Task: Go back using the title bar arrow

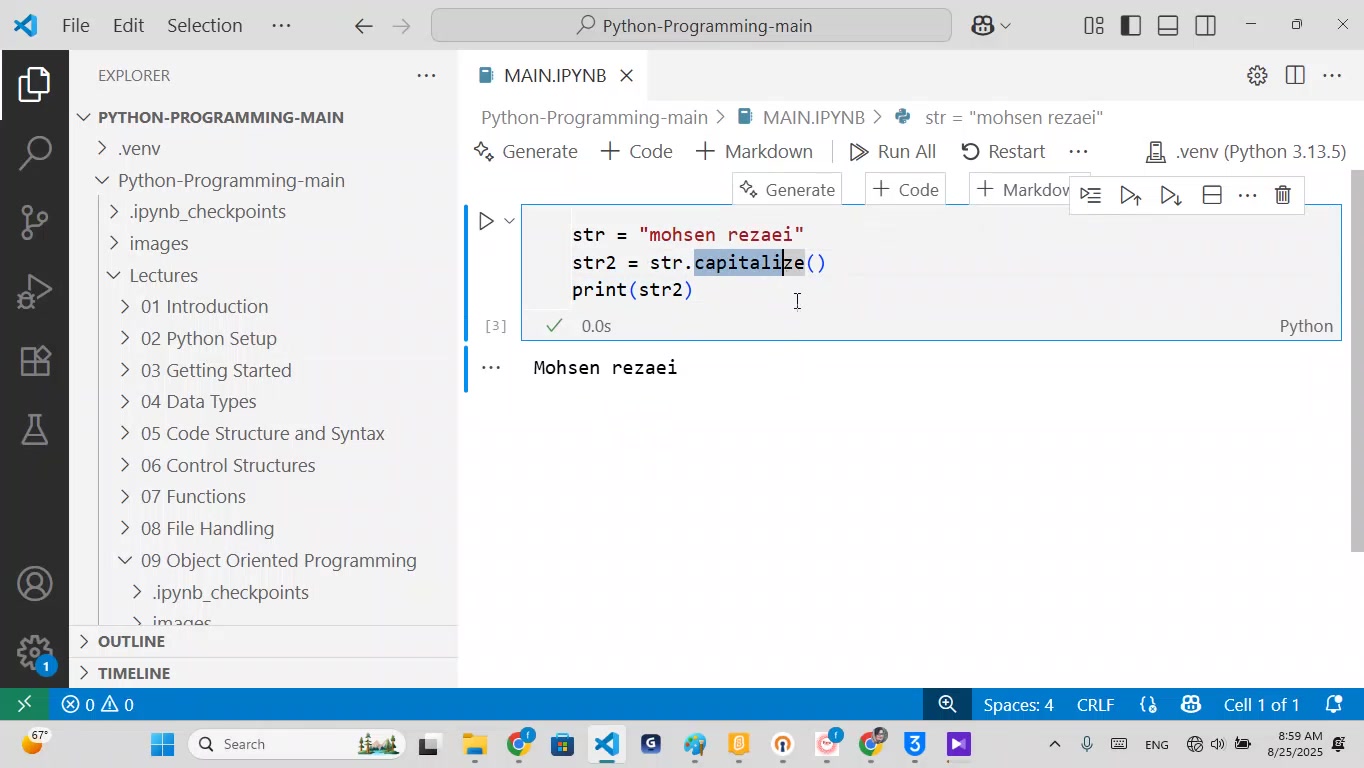Action: [x=364, y=26]
